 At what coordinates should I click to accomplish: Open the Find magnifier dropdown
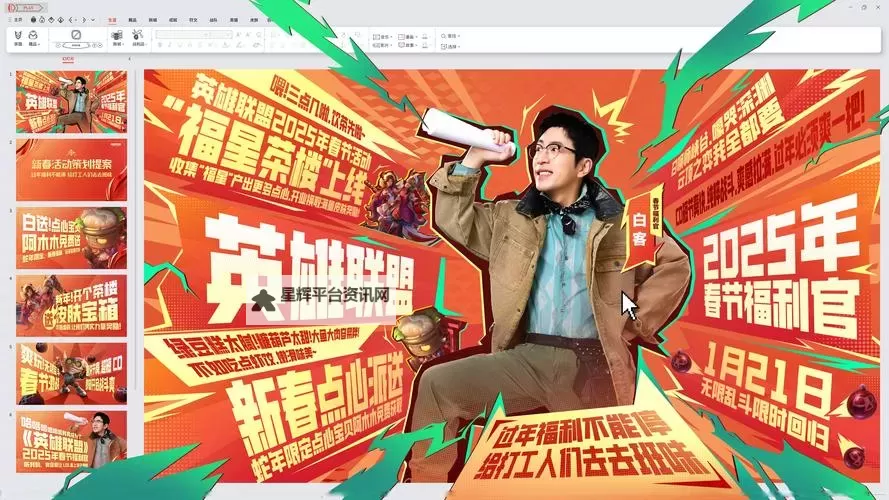451,36
